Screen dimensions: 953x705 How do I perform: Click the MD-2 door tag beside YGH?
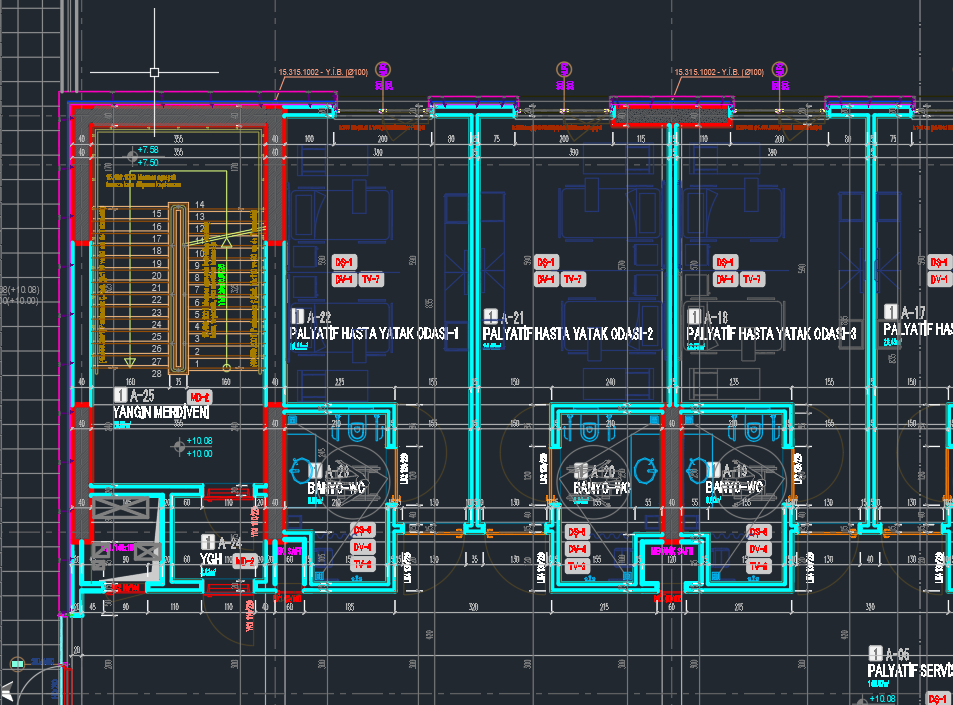tap(246, 560)
